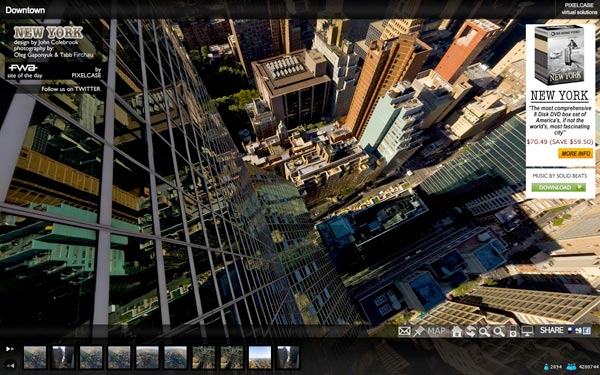This screenshot has height=375, width=600.
Task: Click the design by John Colebrook text
Action: tap(46, 42)
